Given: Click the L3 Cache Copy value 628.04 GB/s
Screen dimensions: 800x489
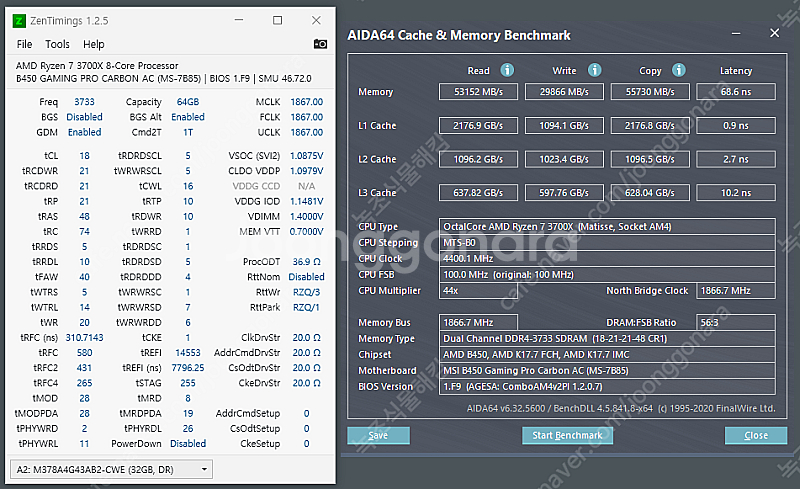Looking at the screenshot, I should pyautogui.click(x=650, y=193).
